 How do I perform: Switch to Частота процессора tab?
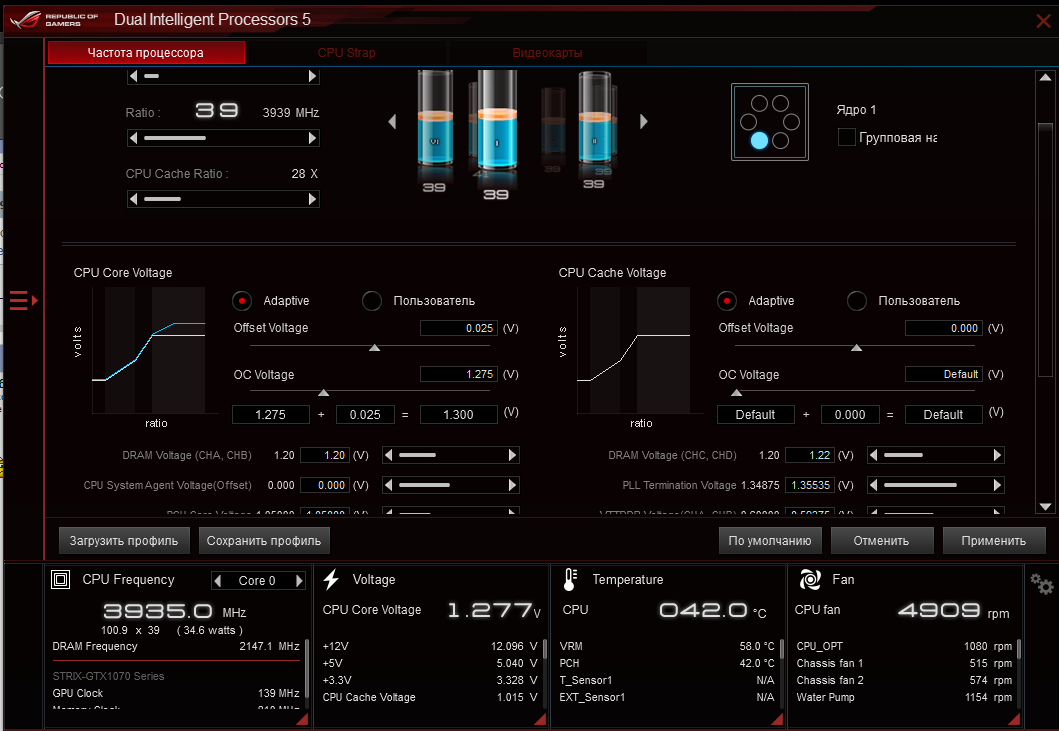pos(146,53)
